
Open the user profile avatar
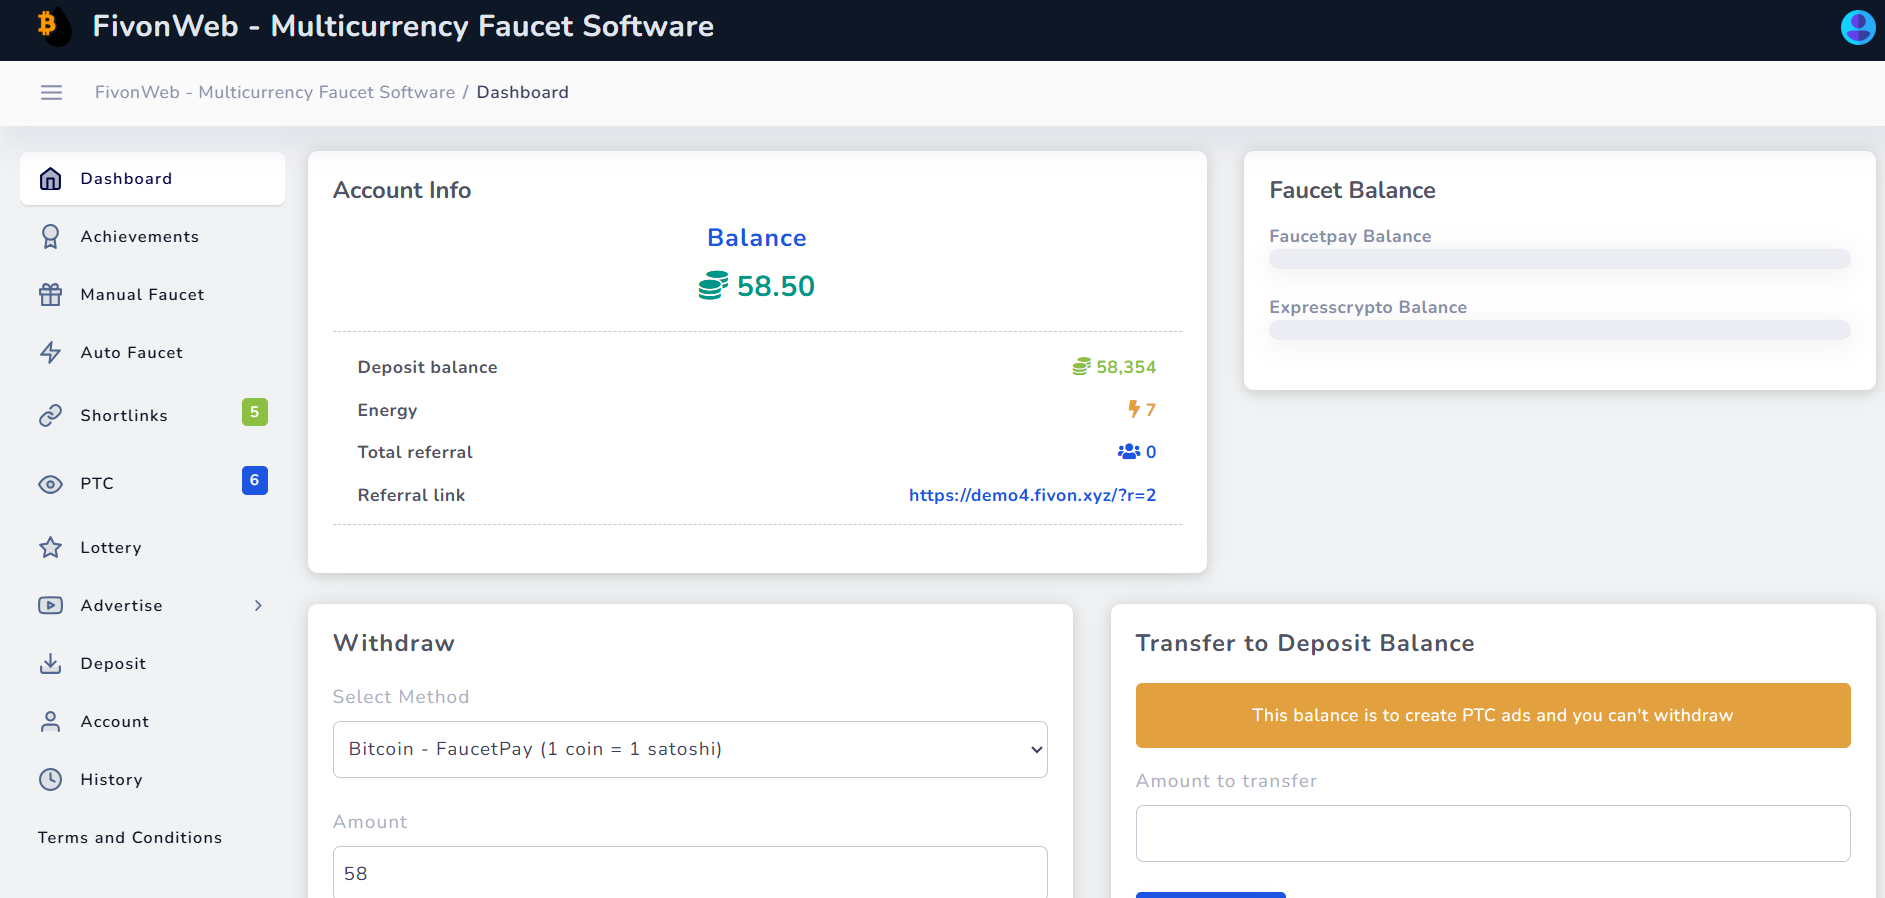1857,27
